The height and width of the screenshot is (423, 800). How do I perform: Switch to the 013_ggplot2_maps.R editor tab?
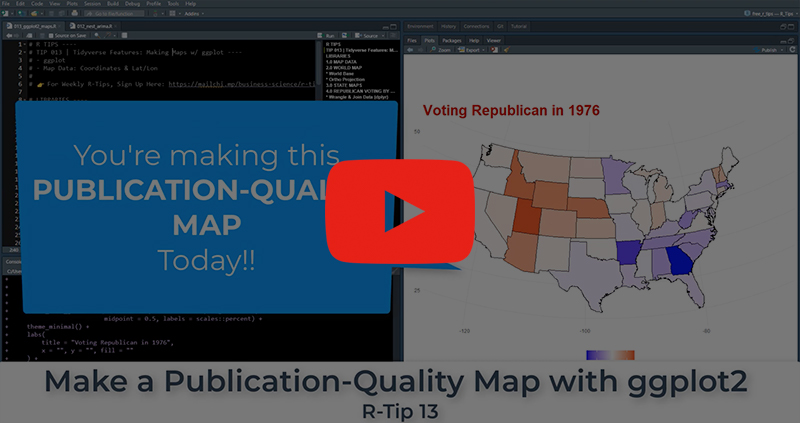coord(32,26)
